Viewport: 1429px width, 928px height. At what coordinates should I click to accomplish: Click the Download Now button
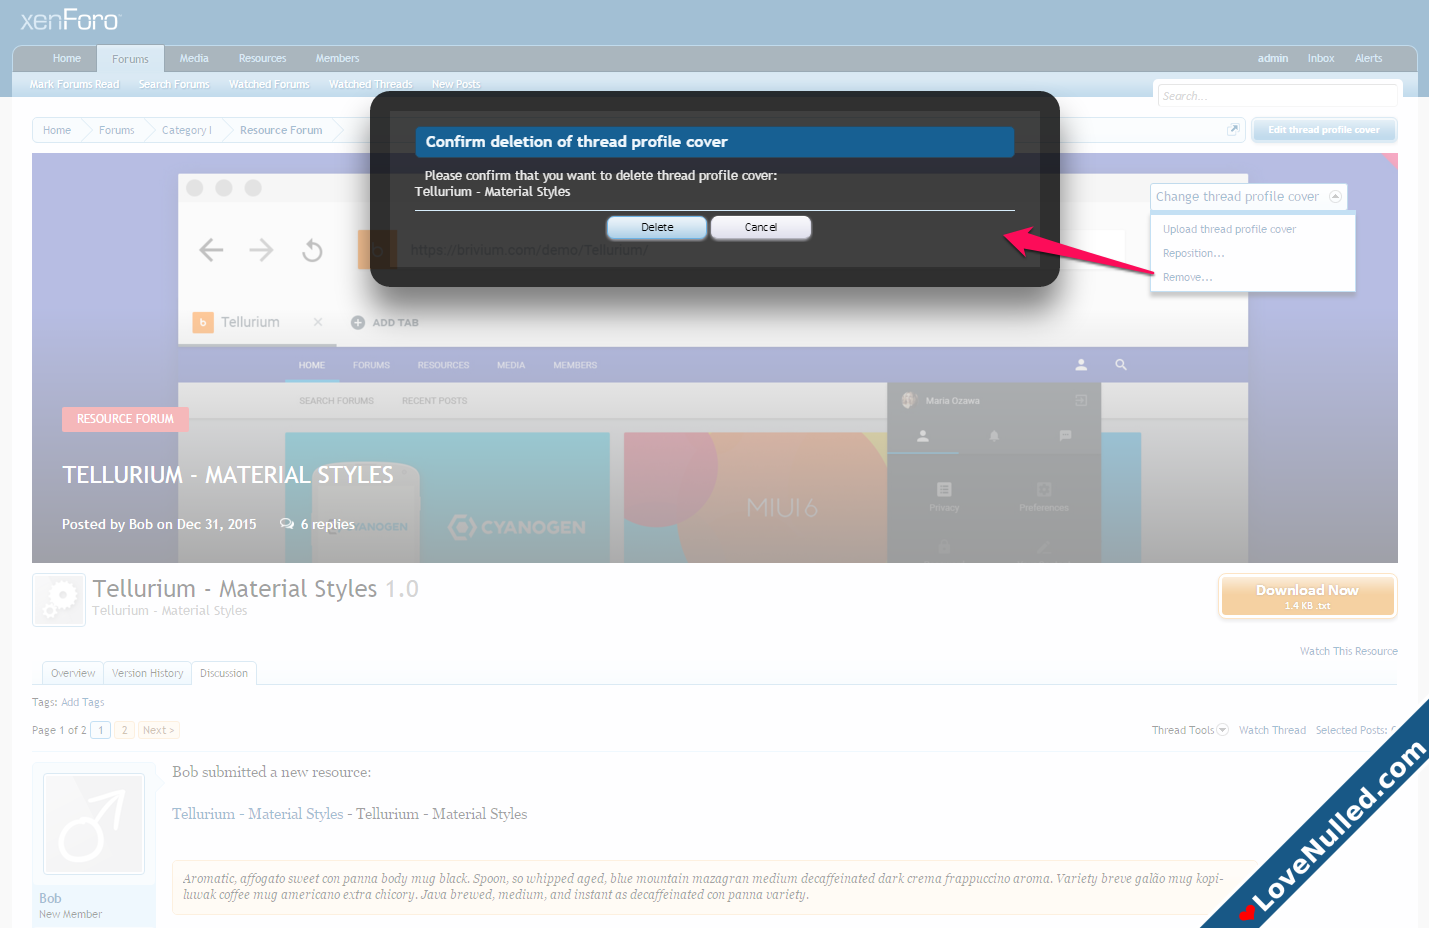pyautogui.click(x=1307, y=597)
